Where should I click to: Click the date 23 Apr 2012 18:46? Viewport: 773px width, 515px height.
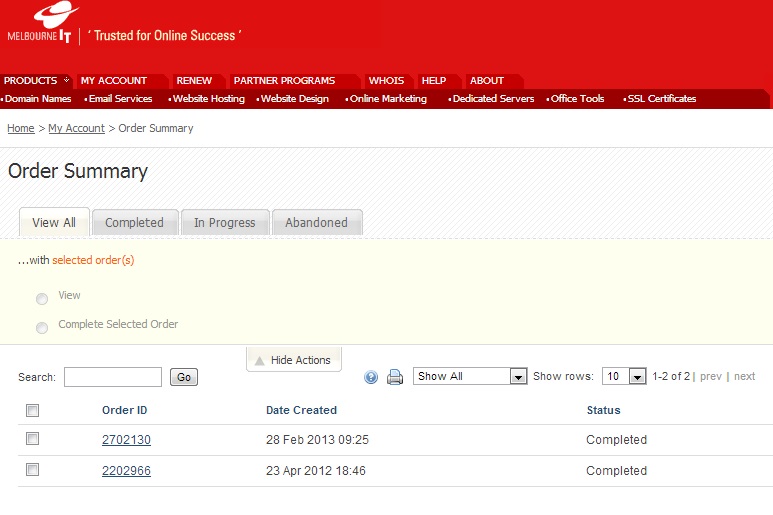[x=316, y=471]
